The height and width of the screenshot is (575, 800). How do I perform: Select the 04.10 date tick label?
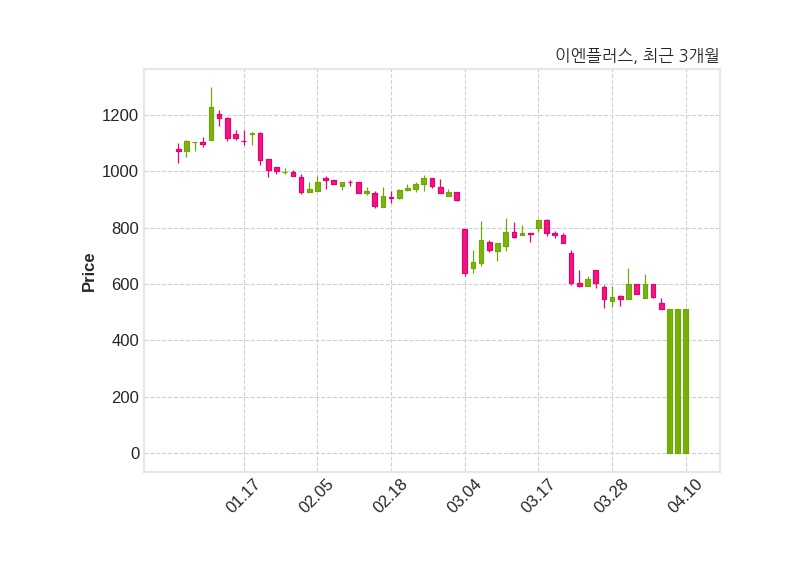tap(685, 495)
